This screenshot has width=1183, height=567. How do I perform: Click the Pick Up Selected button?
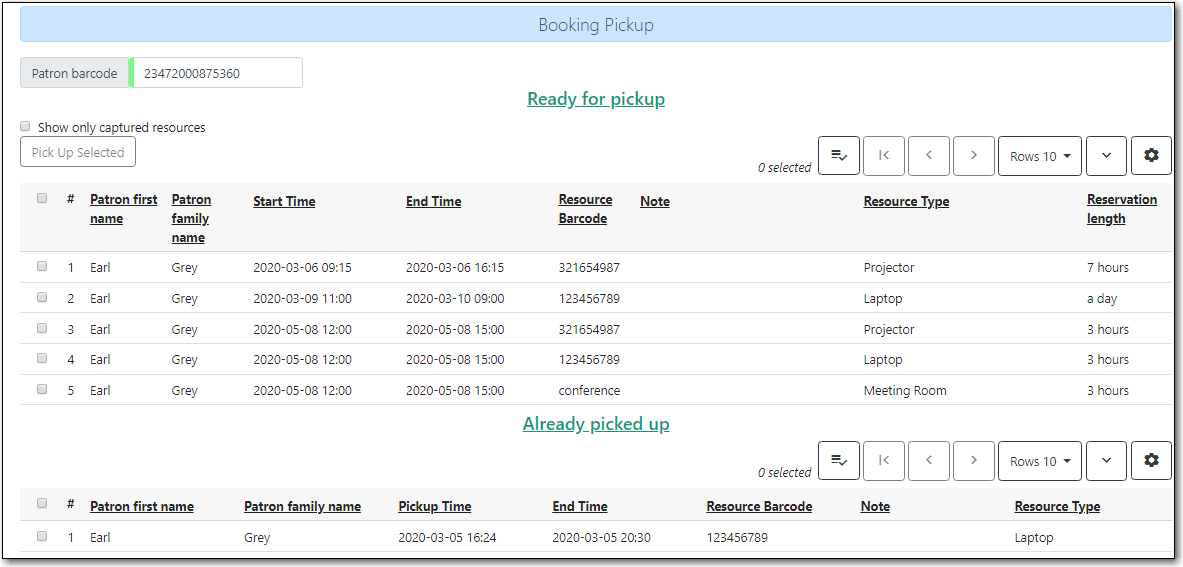(x=78, y=152)
